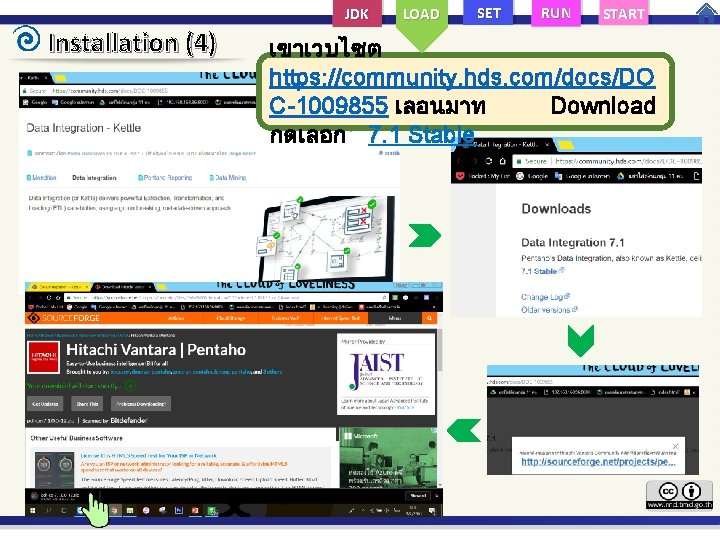The width and height of the screenshot is (720, 540).
Task: Open the Business VoIP menu on SourceForge
Action: pos(286,318)
